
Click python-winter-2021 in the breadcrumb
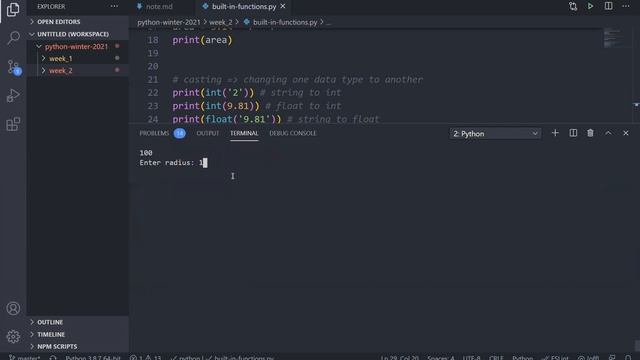coord(169,22)
